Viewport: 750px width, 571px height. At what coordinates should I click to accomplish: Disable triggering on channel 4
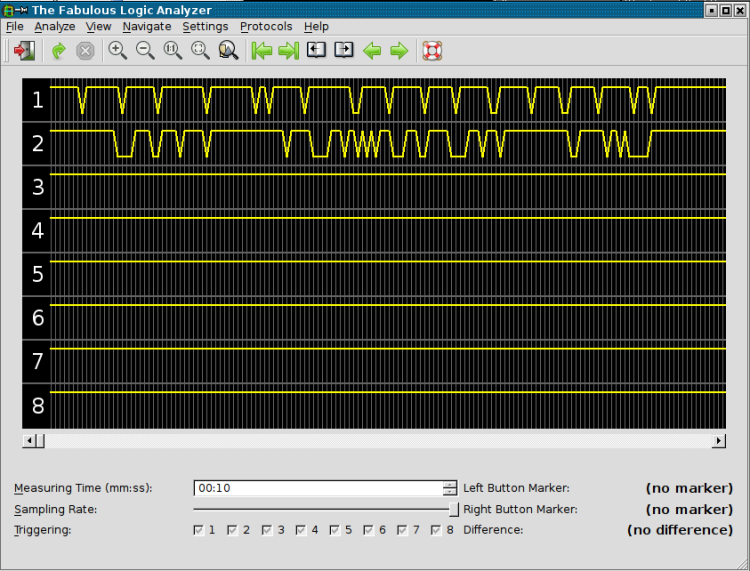click(301, 530)
